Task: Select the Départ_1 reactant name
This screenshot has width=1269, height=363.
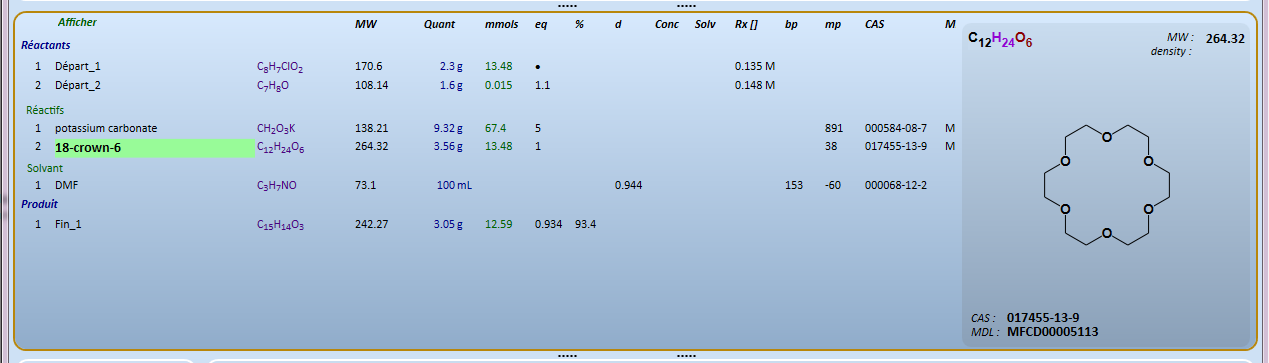Action: [78, 66]
